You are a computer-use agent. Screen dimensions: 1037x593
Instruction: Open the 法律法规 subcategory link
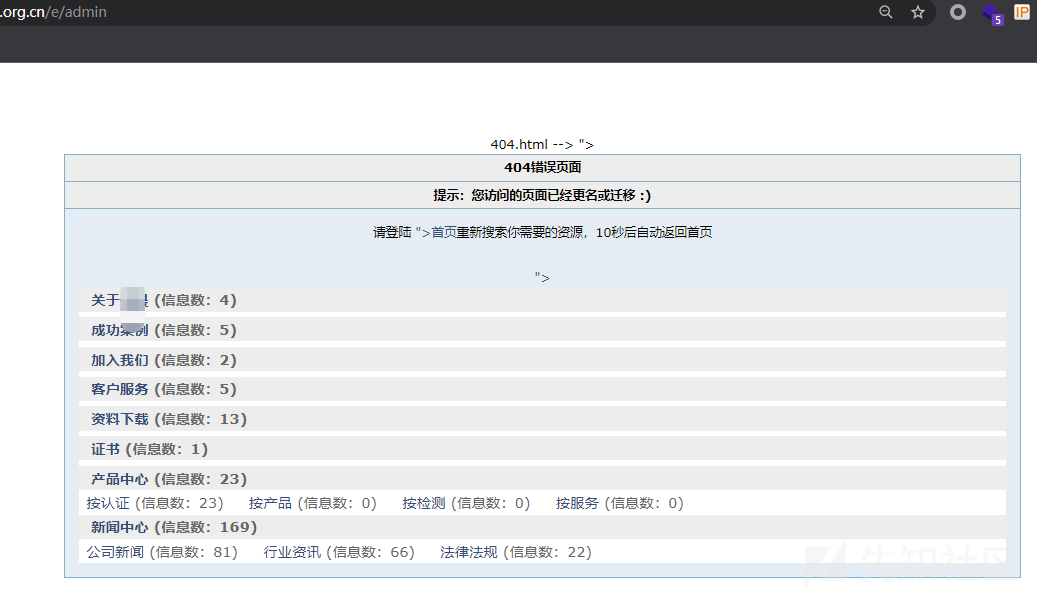tap(469, 552)
